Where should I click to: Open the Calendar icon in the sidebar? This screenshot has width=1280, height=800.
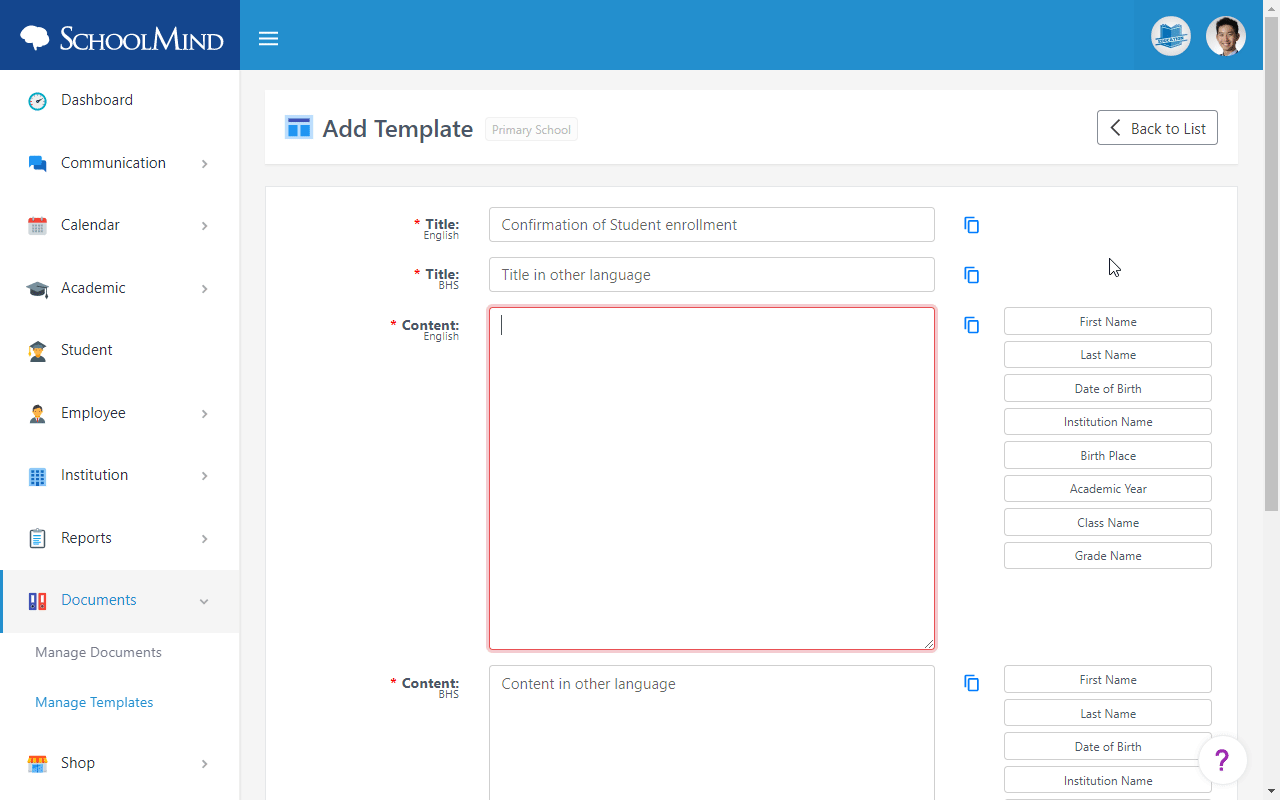pyautogui.click(x=37, y=225)
